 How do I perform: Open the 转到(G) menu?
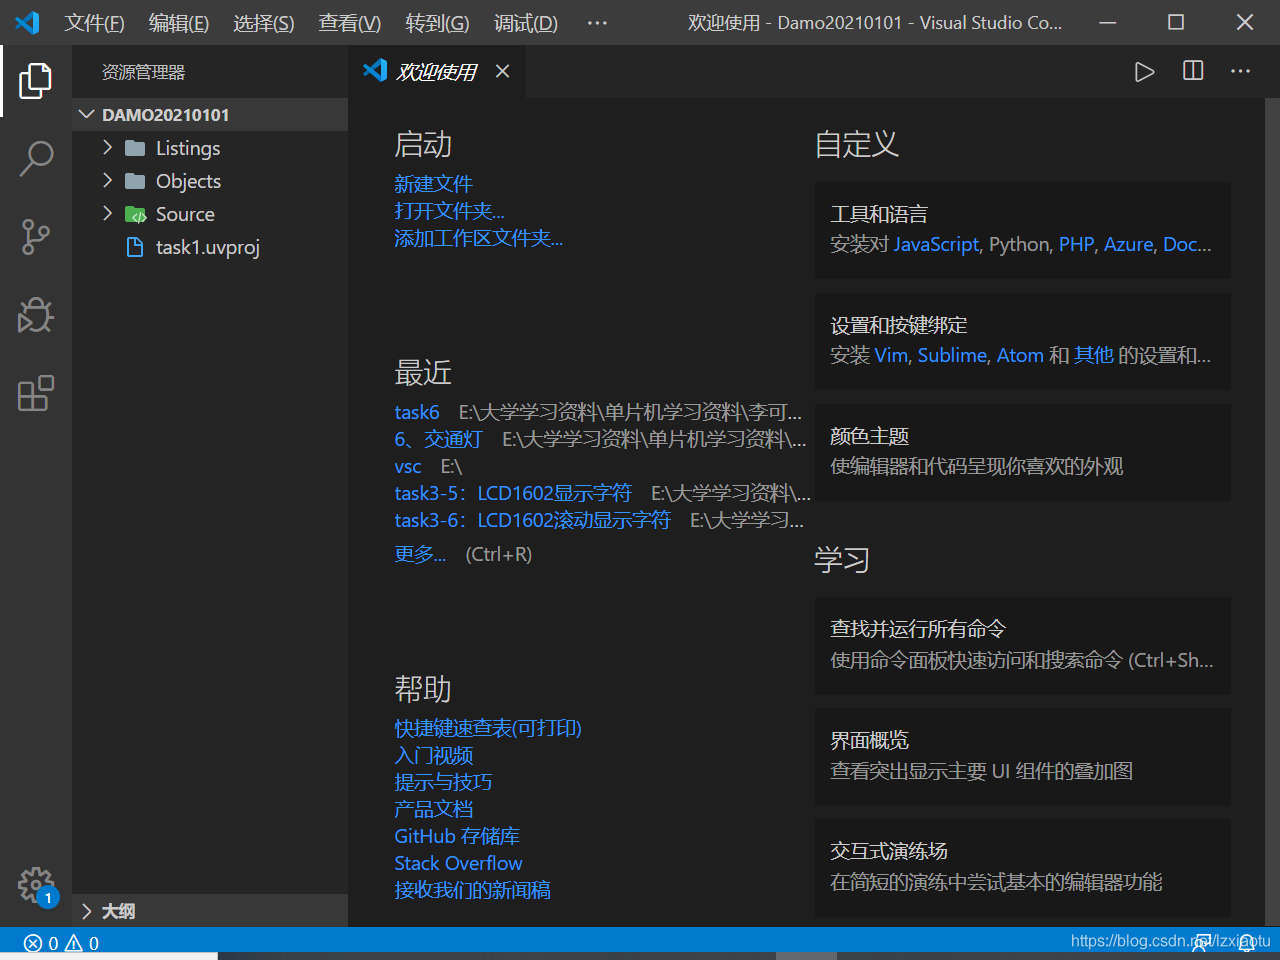pyautogui.click(x=437, y=23)
